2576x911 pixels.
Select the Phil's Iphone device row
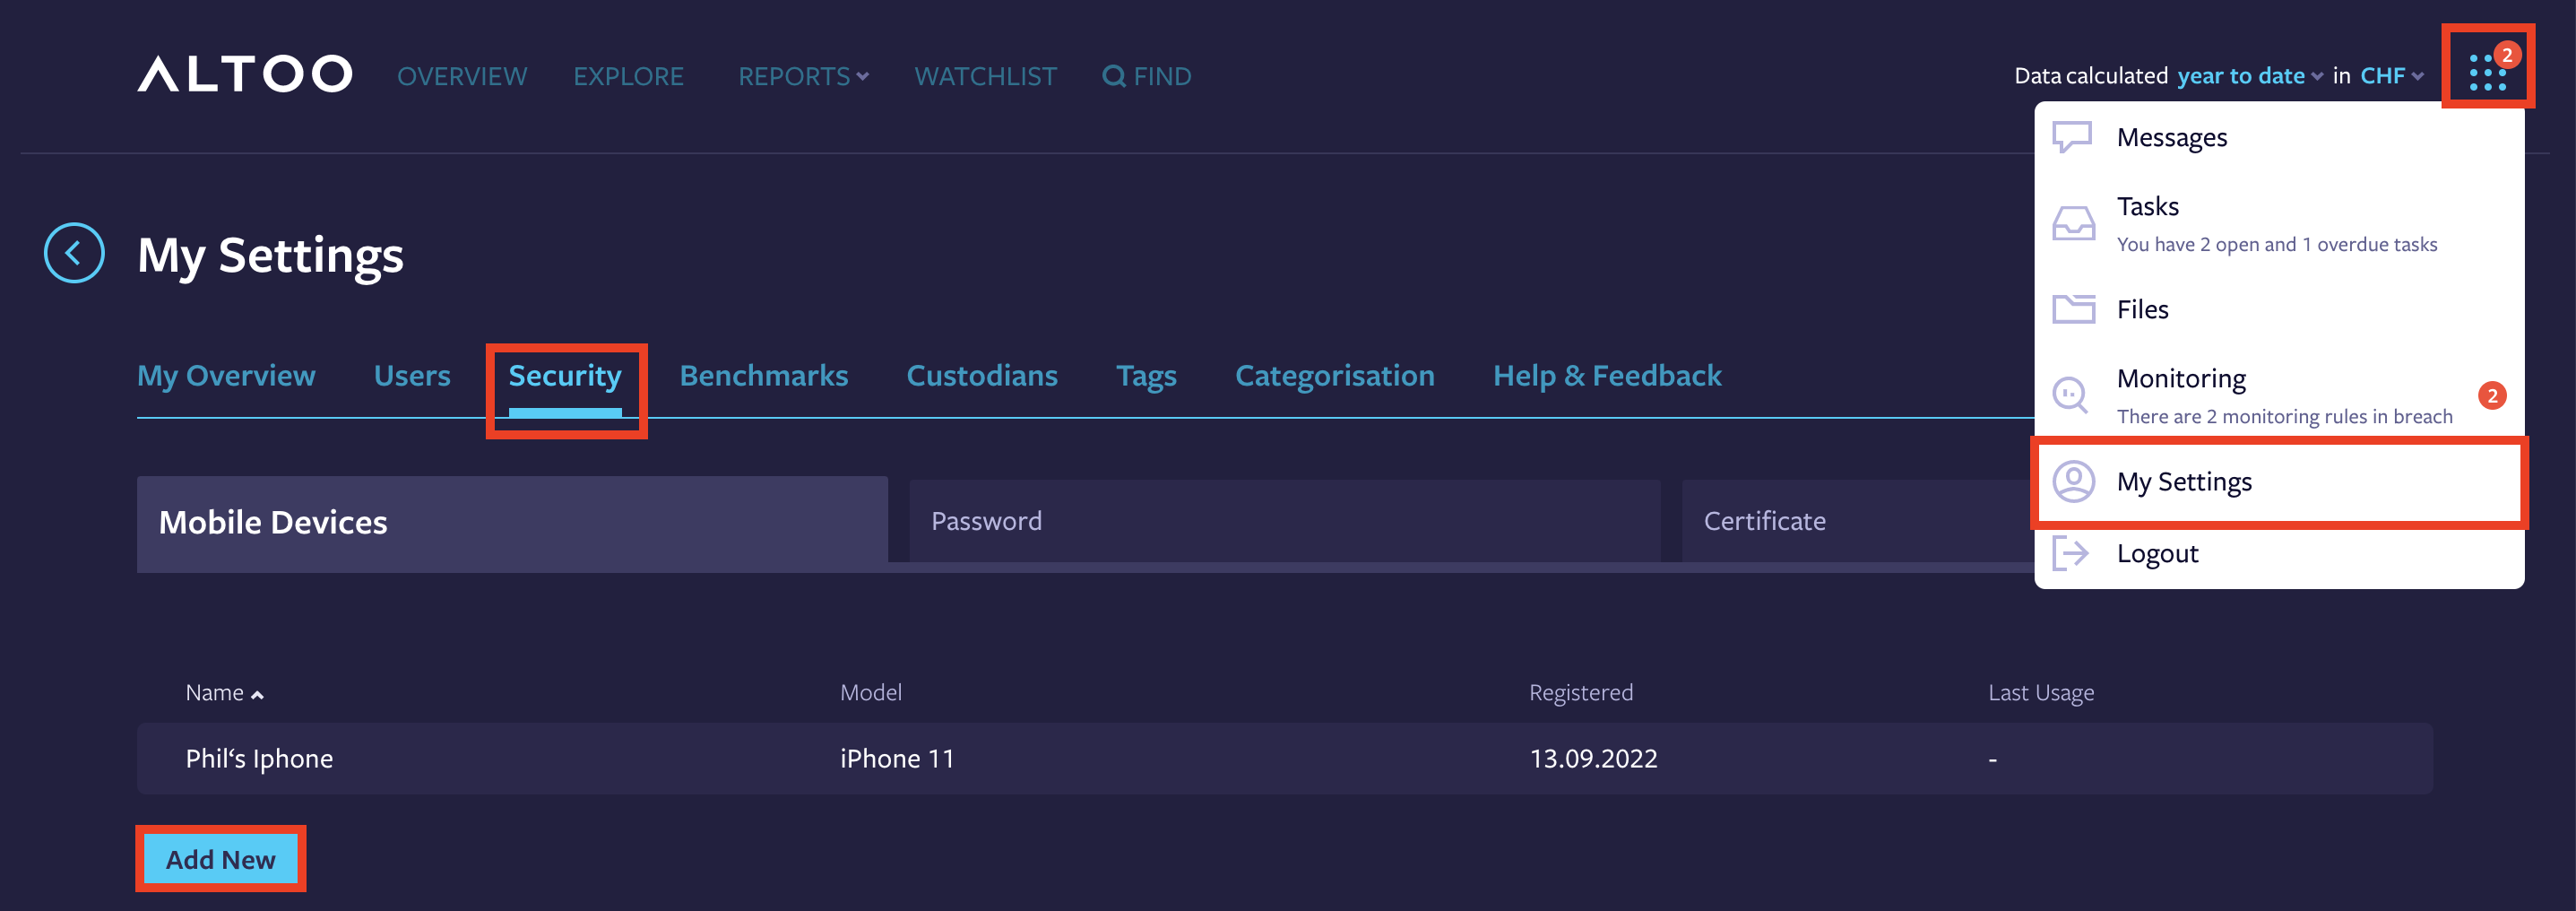tap(1285, 759)
